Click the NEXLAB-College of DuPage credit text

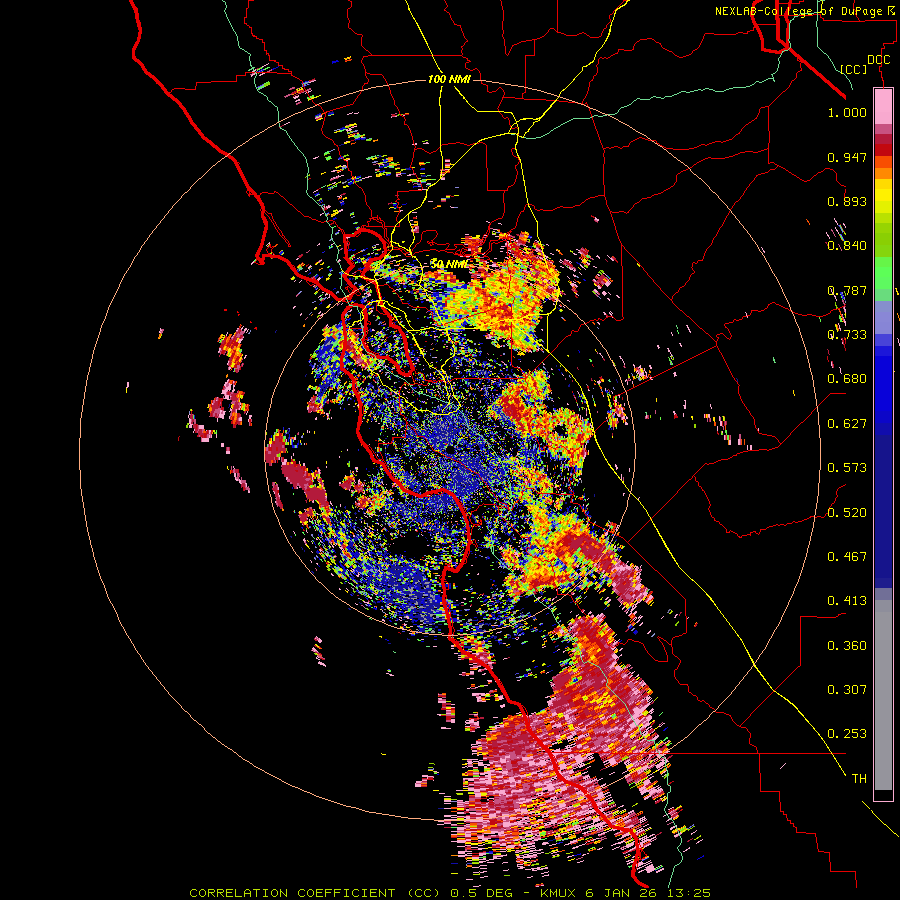(806, 11)
